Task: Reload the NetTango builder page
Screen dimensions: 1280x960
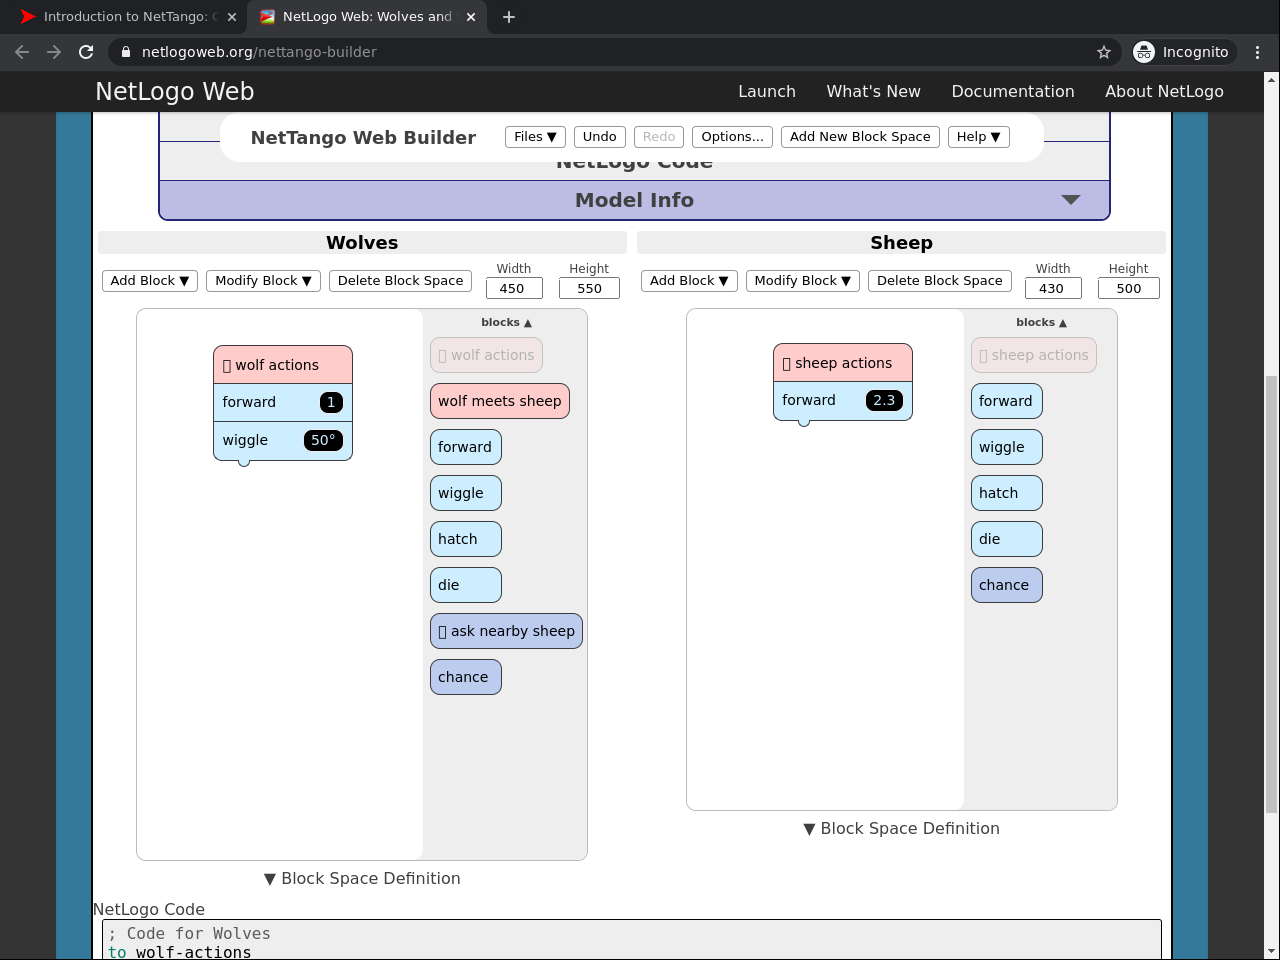Action: (86, 52)
